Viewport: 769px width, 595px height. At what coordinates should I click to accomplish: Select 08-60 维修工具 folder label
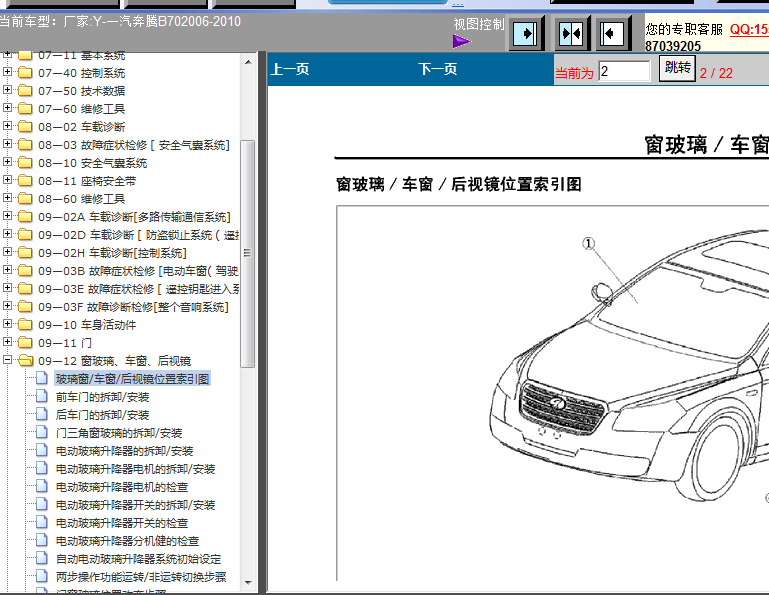81,199
